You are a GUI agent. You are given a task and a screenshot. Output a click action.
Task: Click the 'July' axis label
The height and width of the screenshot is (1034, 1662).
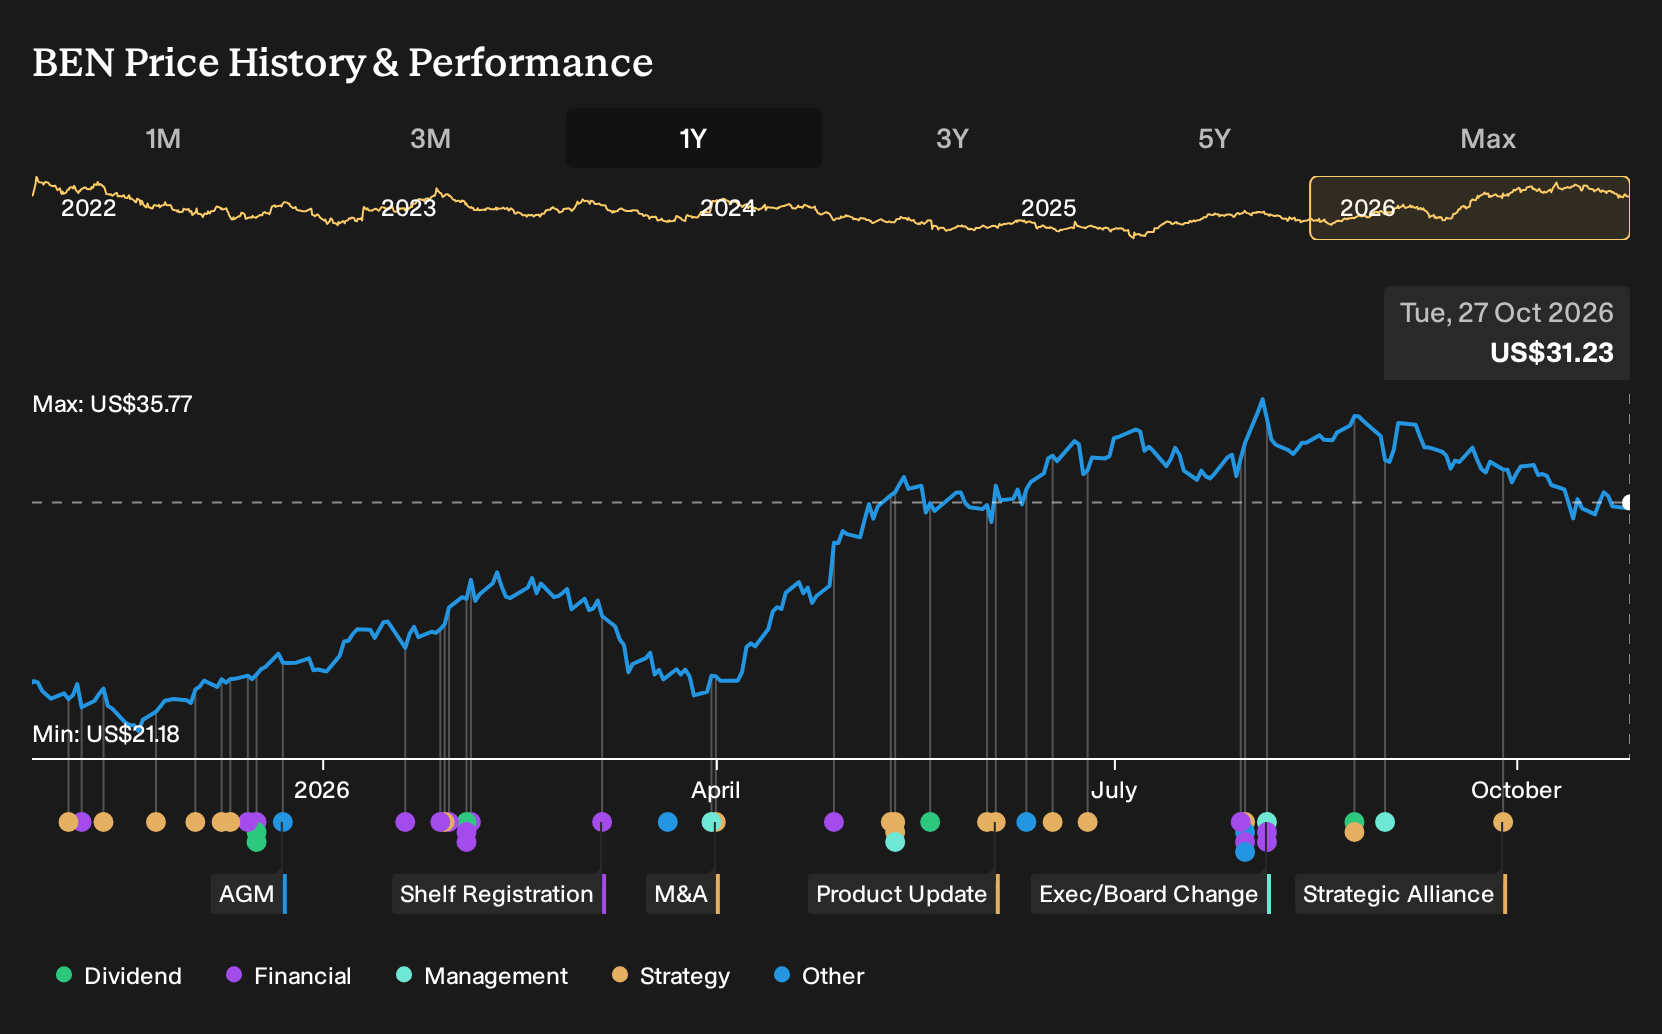(1114, 790)
